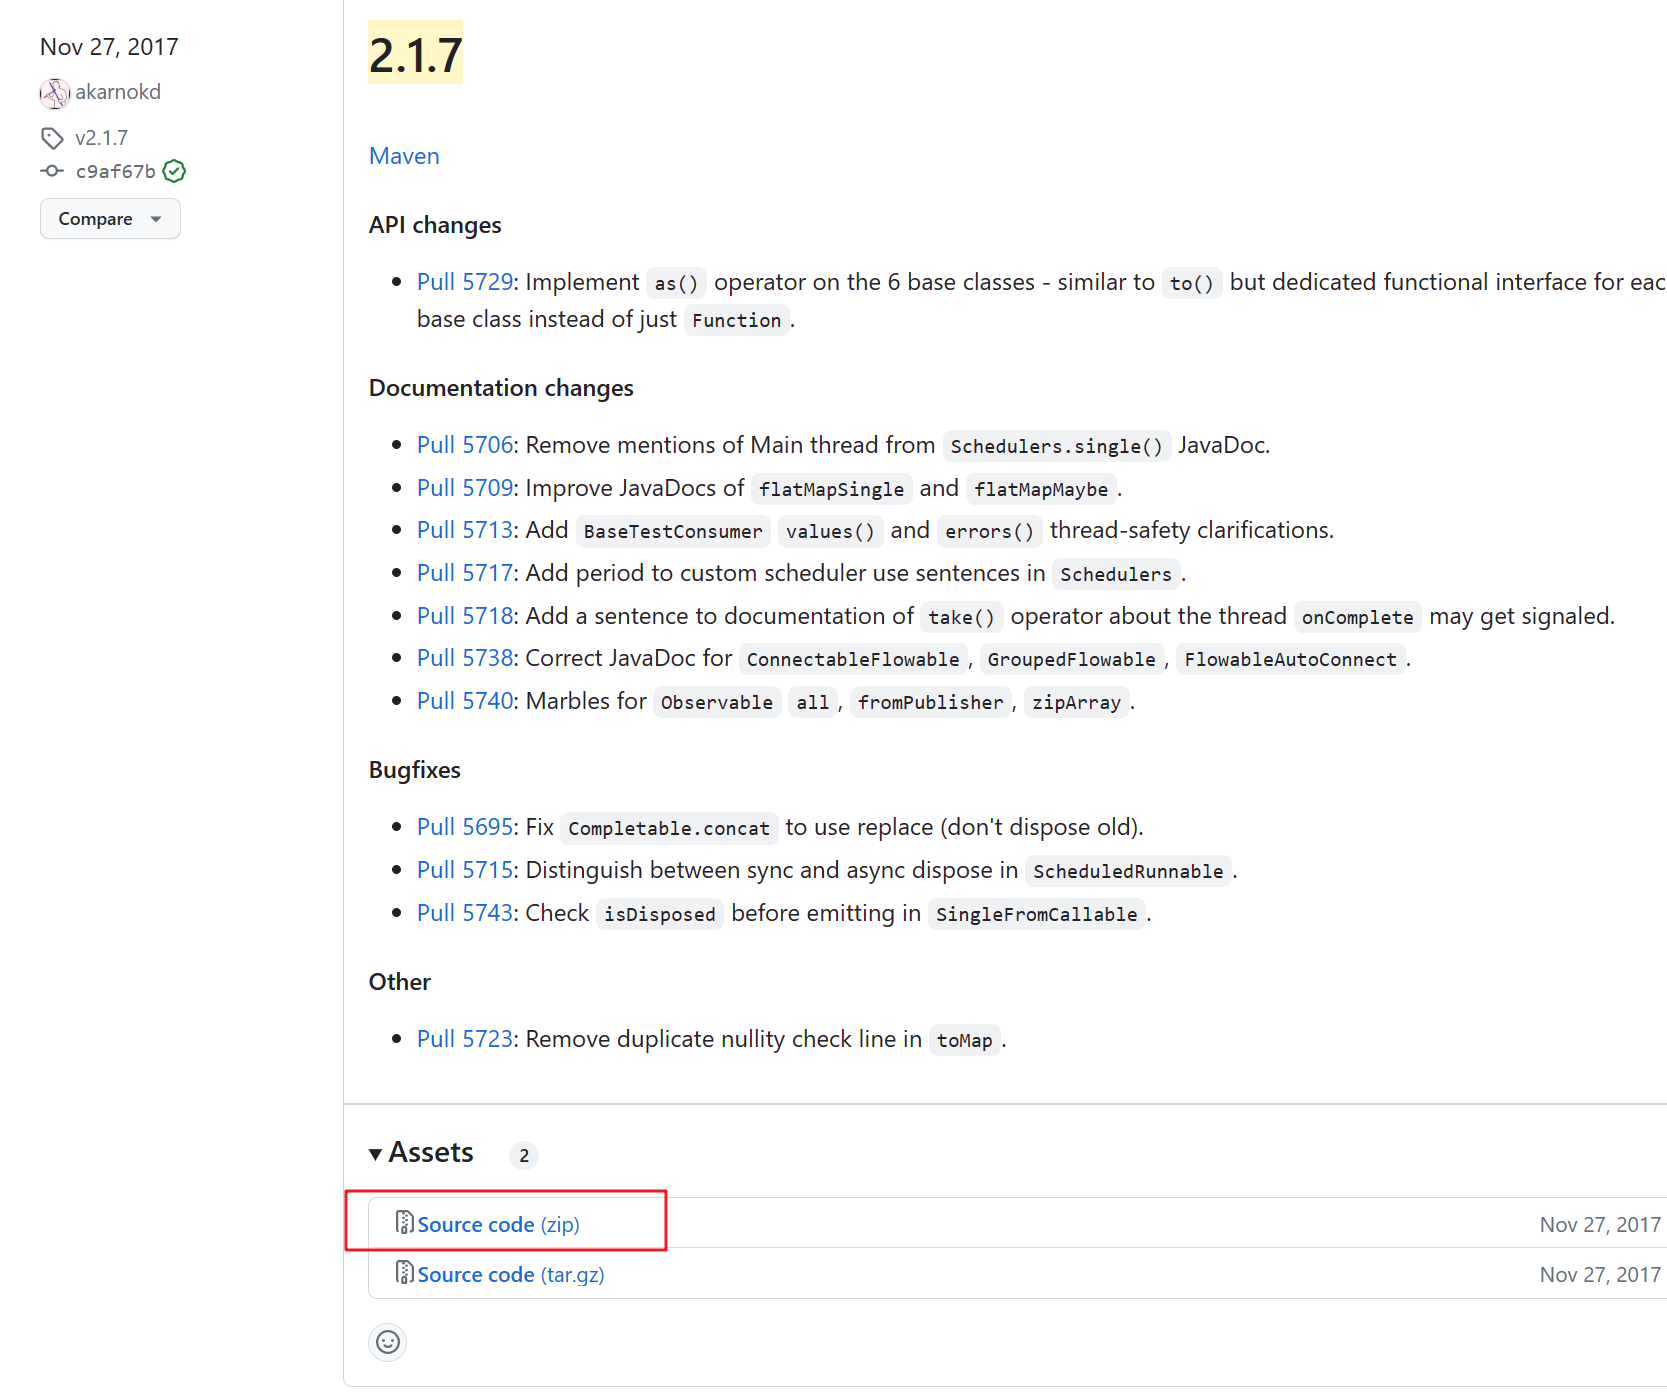Image resolution: width=1667 pixels, height=1399 pixels.
Task: Open Pull 5740 about Observable marbles
Action: coord(465,700)
